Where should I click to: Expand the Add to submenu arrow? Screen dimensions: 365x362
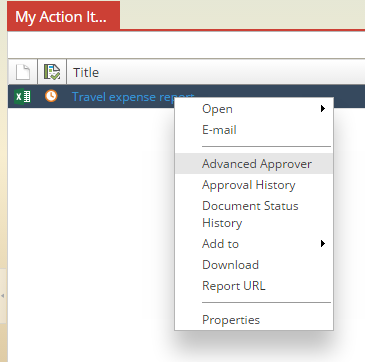[322, 244]
